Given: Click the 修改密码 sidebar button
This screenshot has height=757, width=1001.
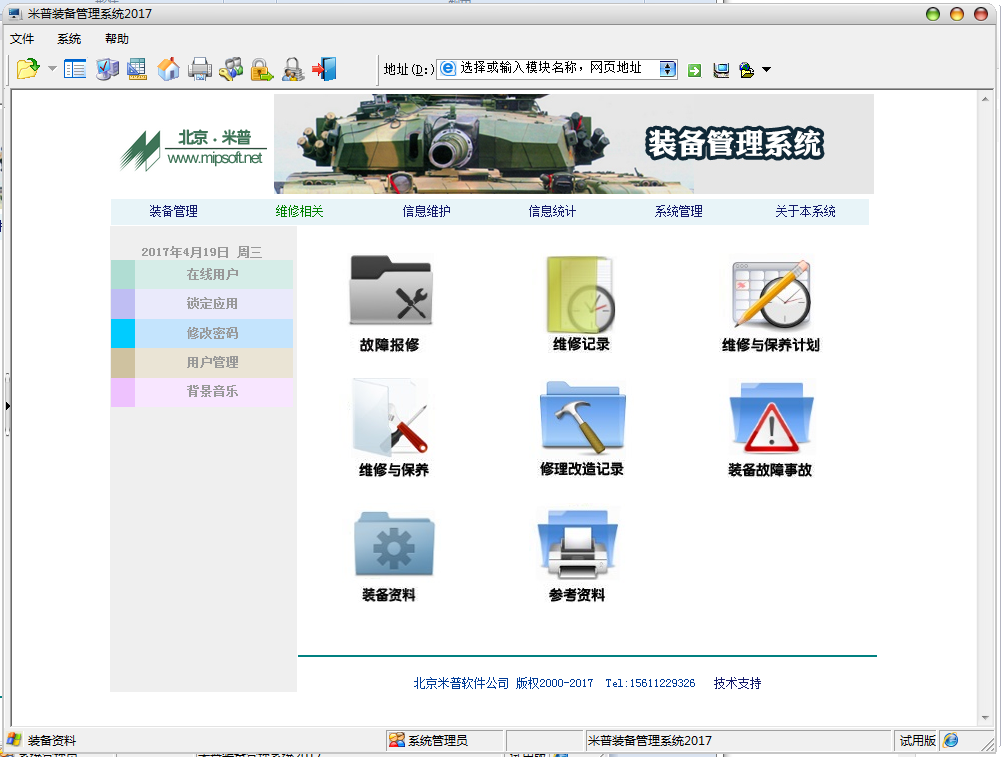Looking at the screenshot, I should click(202, 333).
